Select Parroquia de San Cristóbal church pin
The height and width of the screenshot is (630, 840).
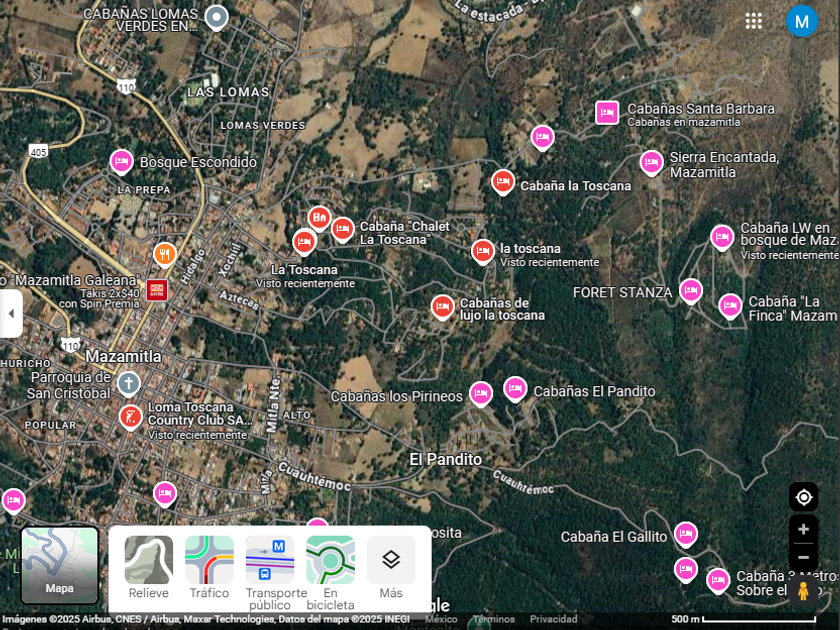coord(129,384)
